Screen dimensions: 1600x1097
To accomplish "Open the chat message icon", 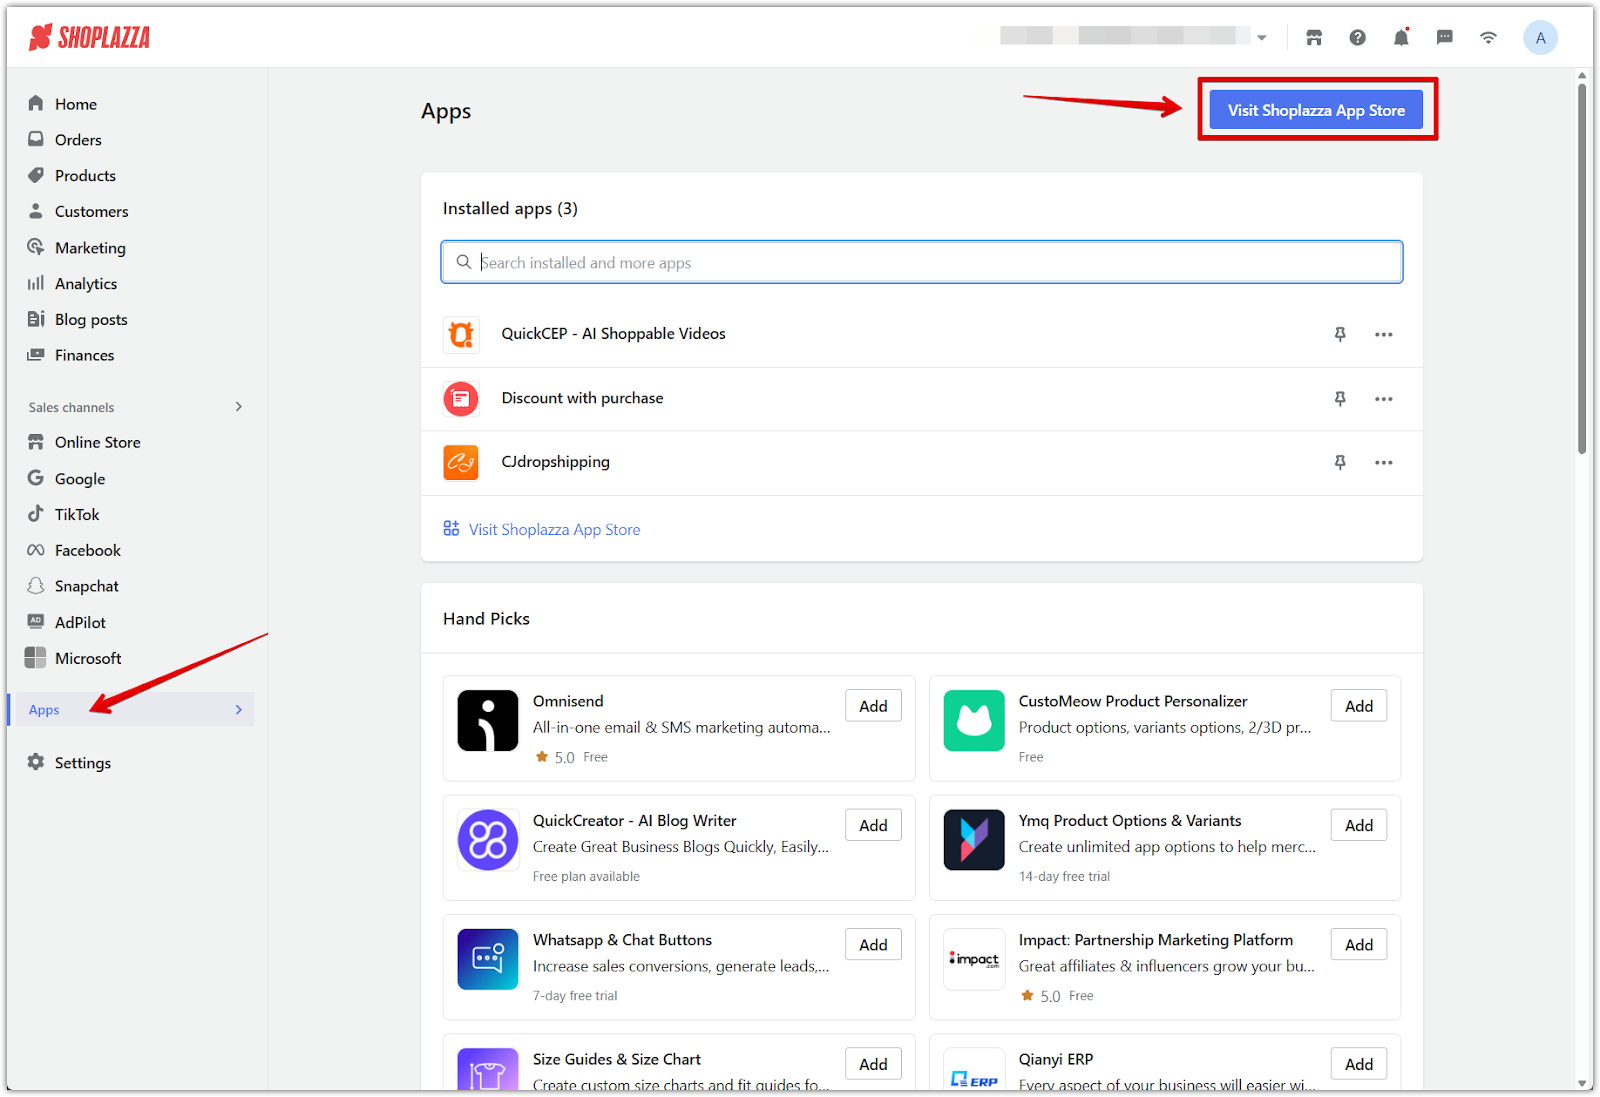I will point(1444,38).
